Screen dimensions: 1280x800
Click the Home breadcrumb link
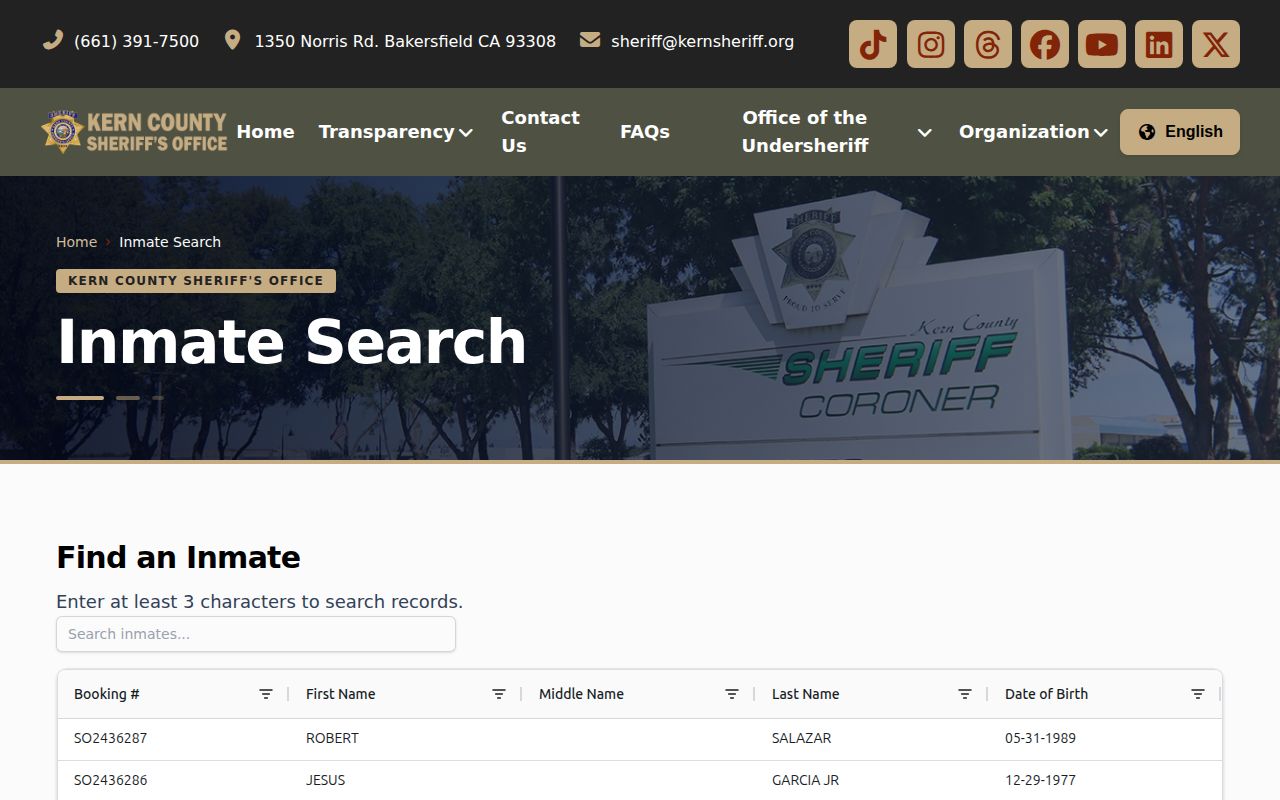click(76, 242)
